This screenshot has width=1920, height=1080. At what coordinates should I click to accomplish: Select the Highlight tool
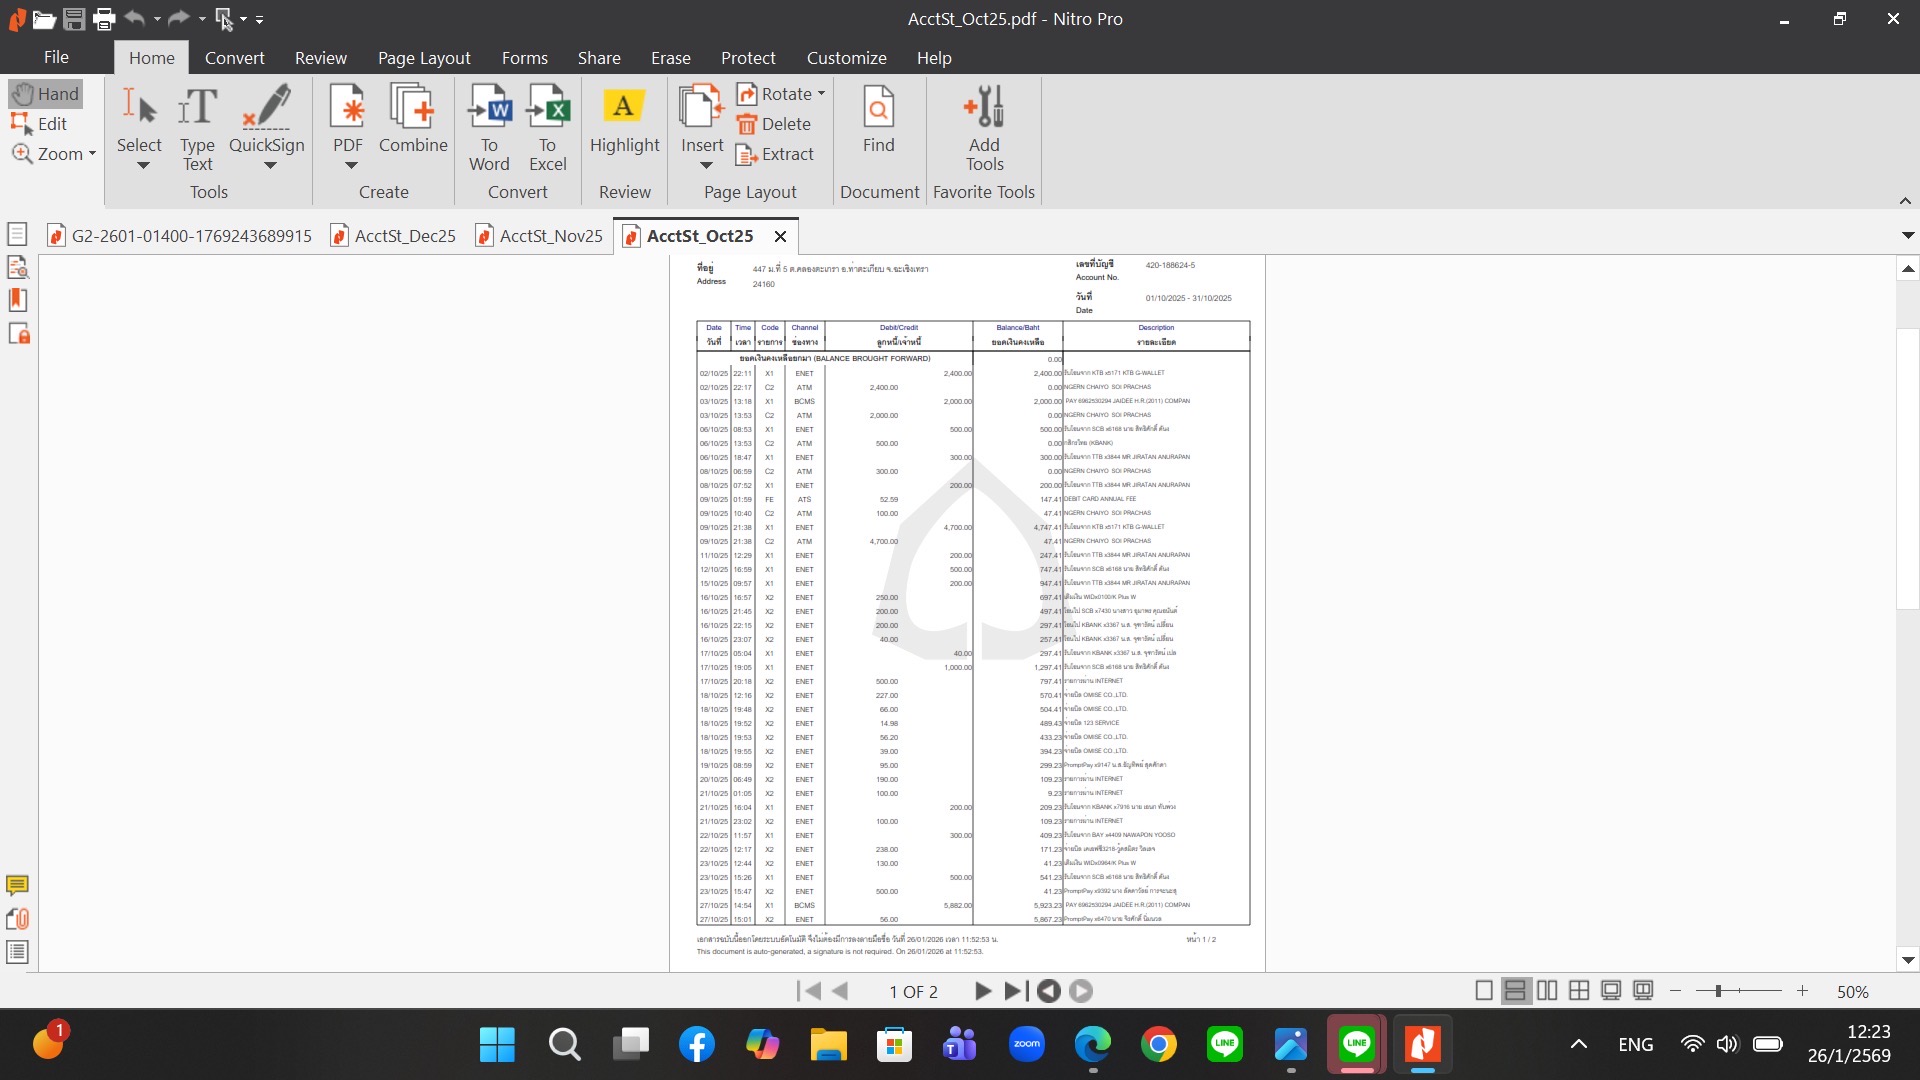pyautogui.click(x=624, y=108)
